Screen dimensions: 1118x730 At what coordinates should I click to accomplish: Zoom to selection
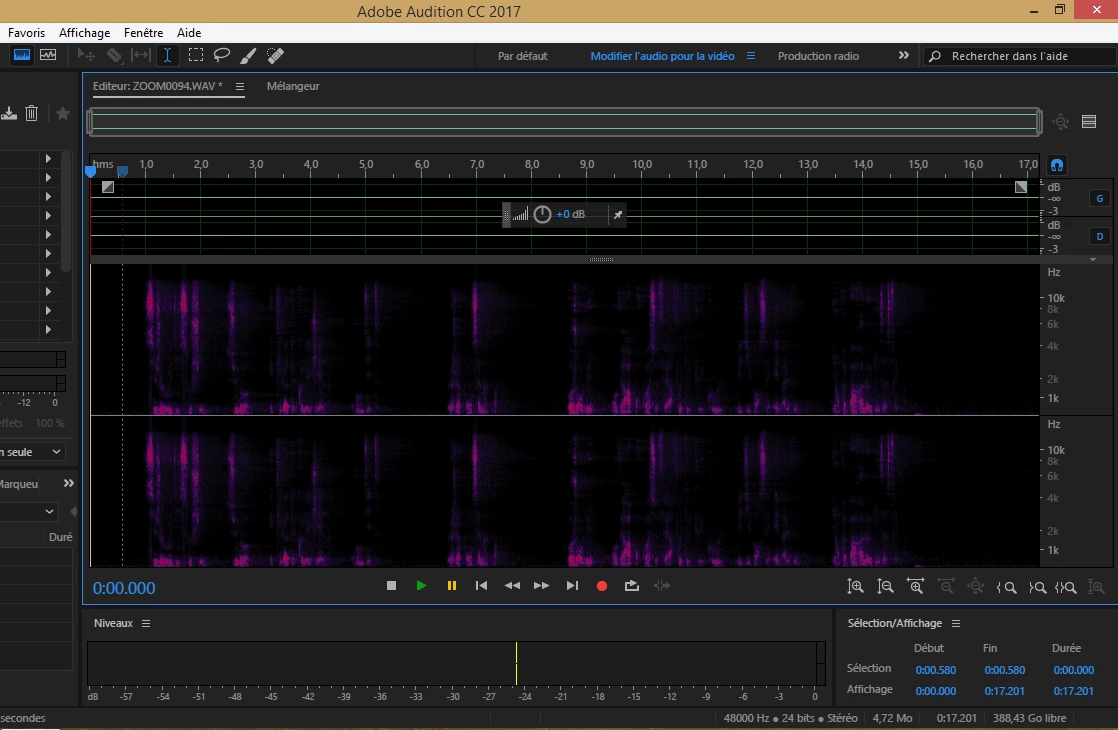tap(1066, 587)
